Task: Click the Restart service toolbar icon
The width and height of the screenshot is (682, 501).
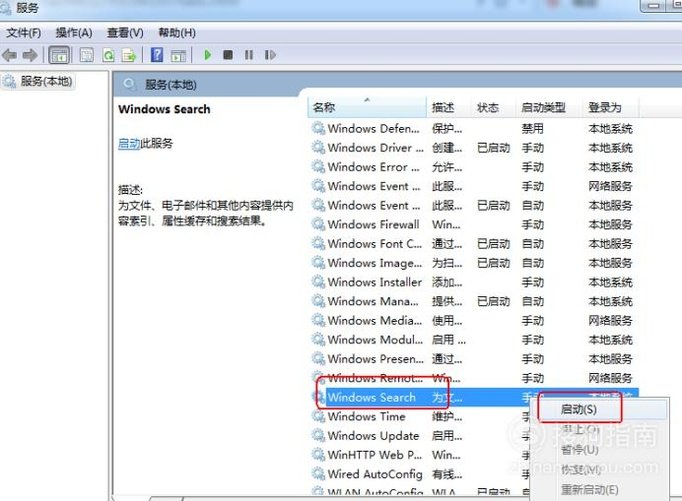Action: (x=270, y=55)
